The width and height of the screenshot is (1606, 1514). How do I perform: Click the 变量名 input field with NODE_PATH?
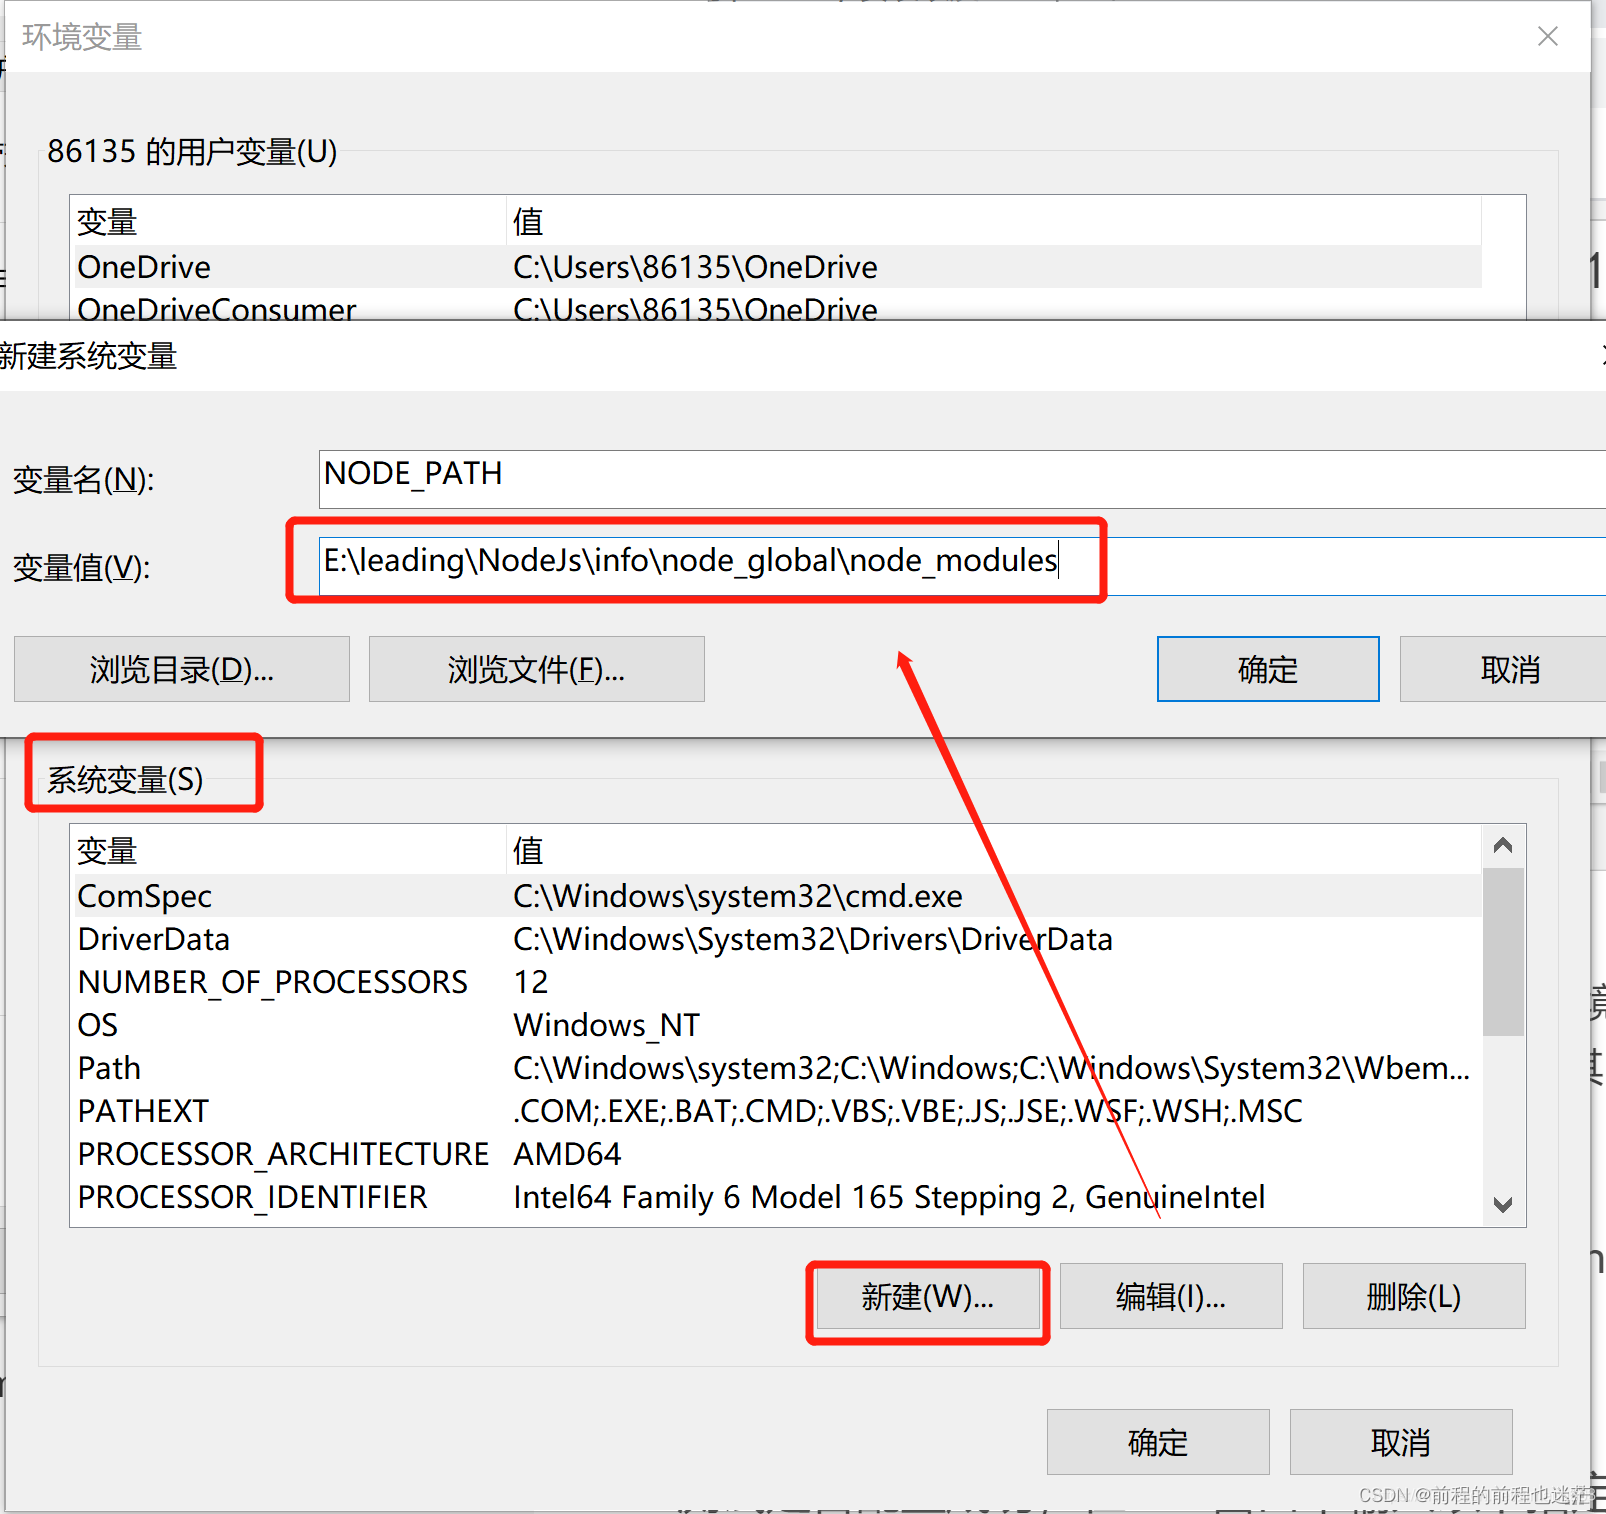[x=962, y=479]
